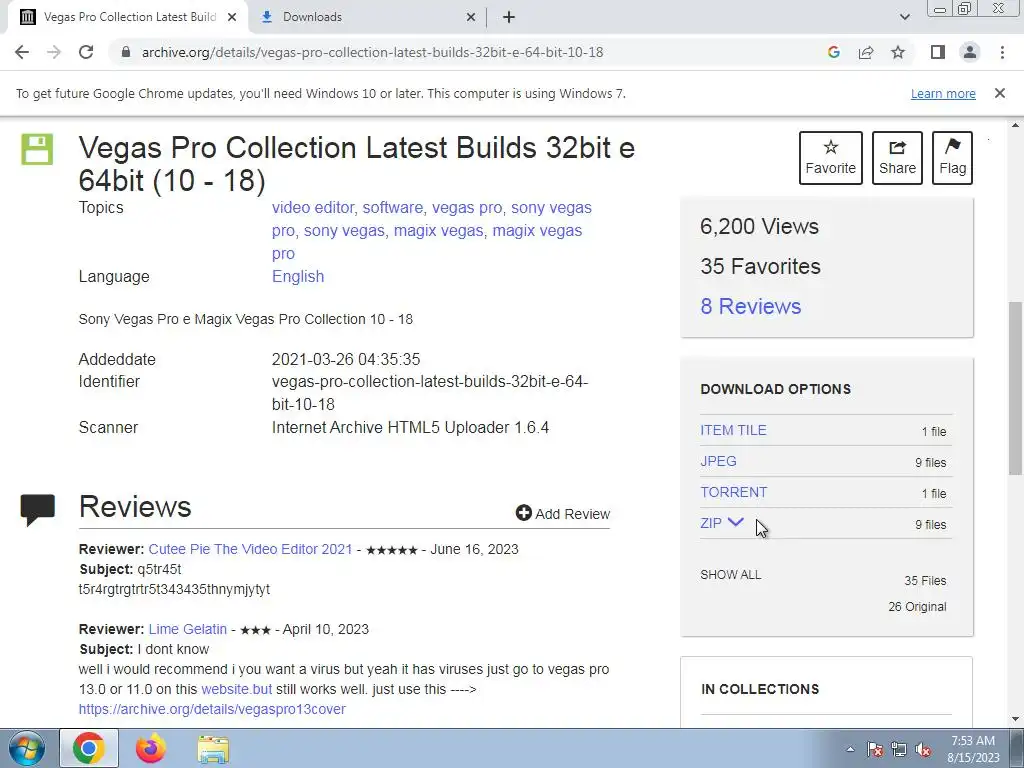The image size is (1024, 768).
Task: Open the video editor topic link
Action: [313, 208]
